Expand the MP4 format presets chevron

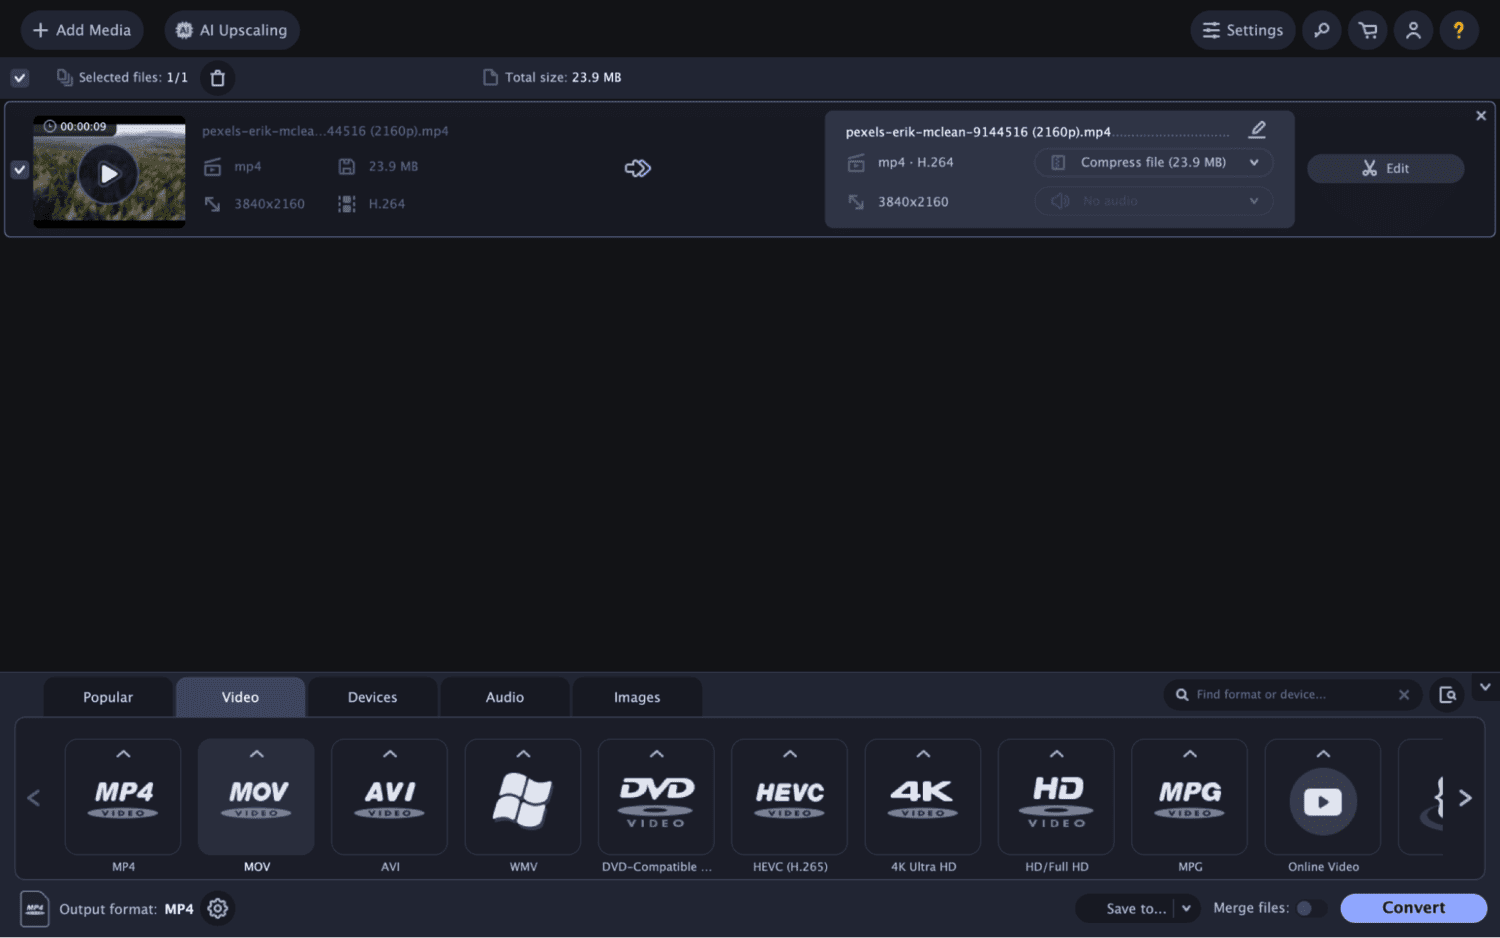tap(123, 754)
